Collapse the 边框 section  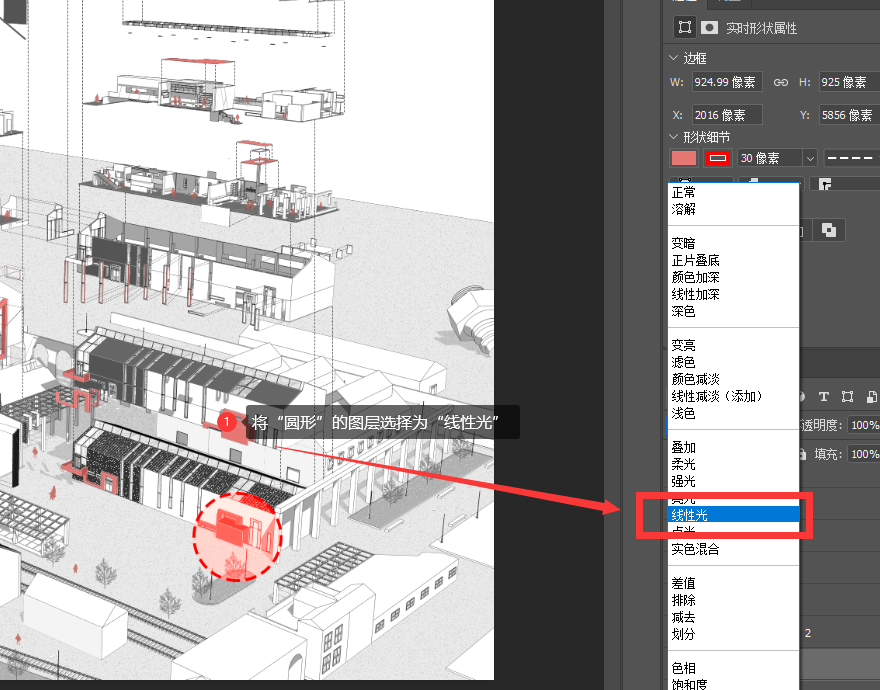674,58
